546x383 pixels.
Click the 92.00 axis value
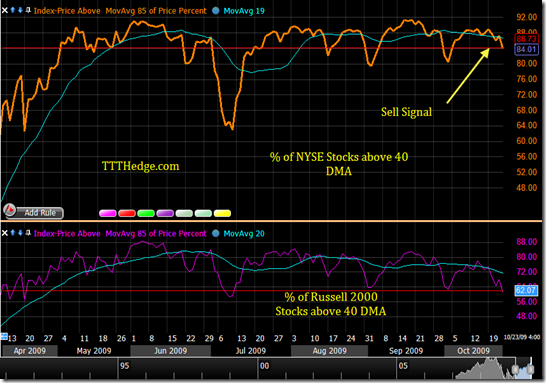coord(526,17)
